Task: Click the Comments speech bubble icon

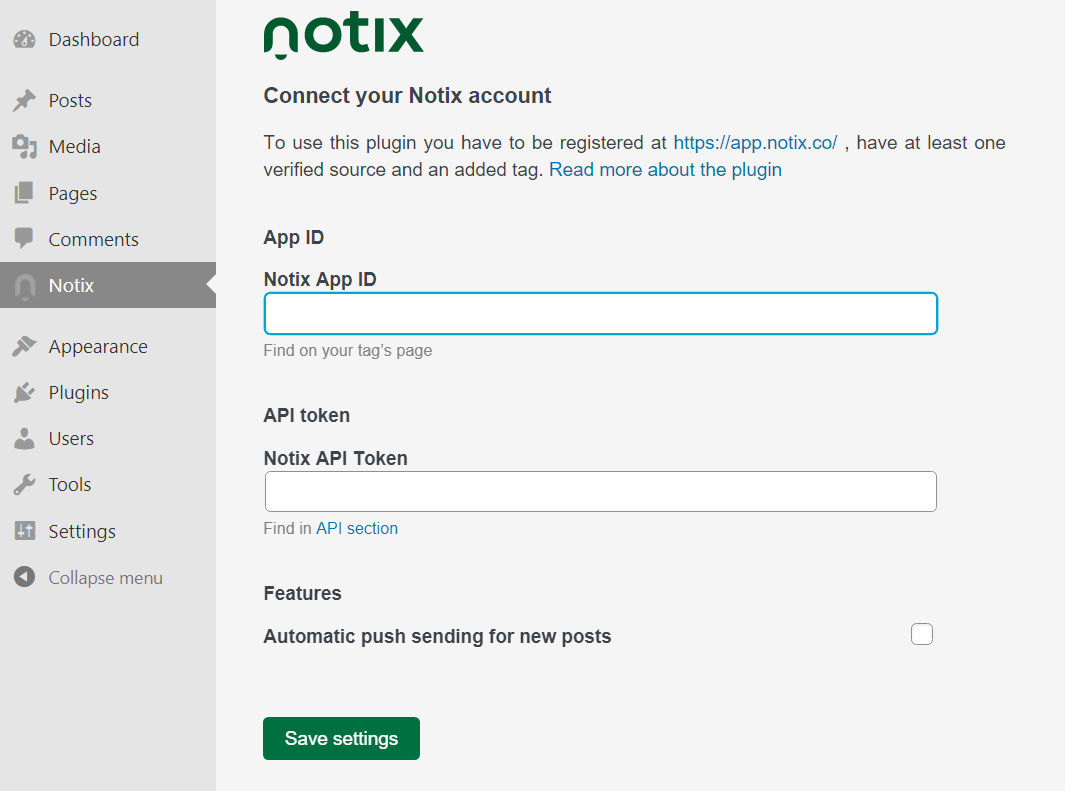Action: (24, 238)
